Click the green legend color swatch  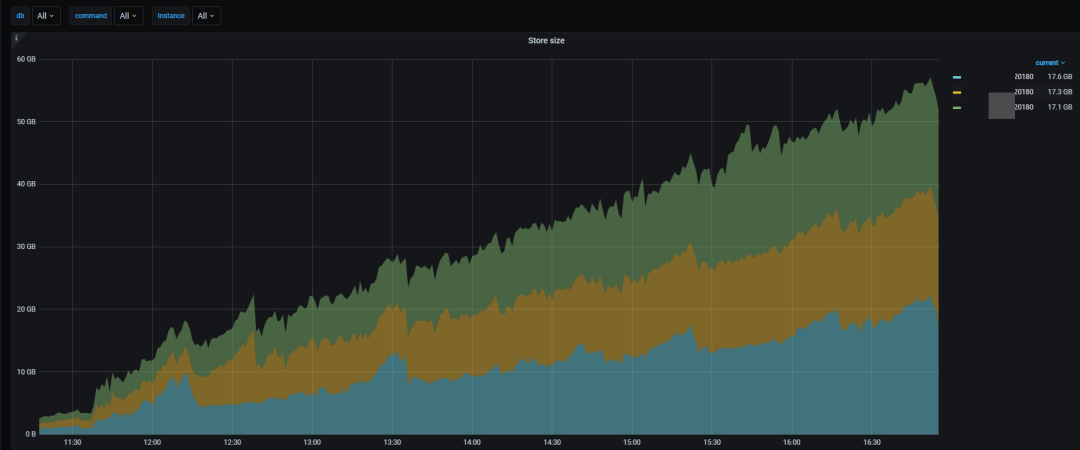(957, 108)
